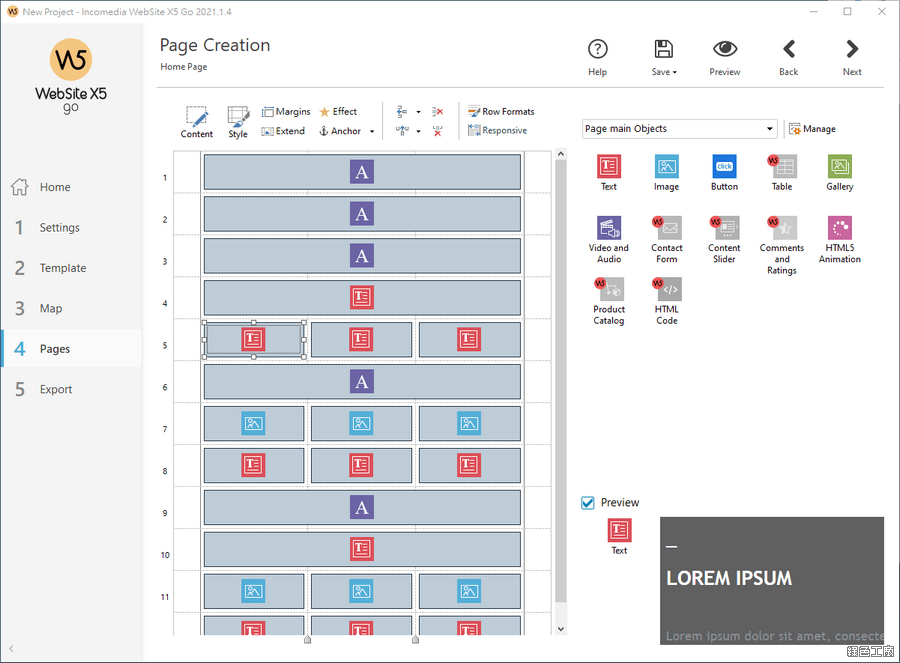Click the Preview eye icon
The height and width of the screenshot is (663, 900).
click(x=725, y=49)
